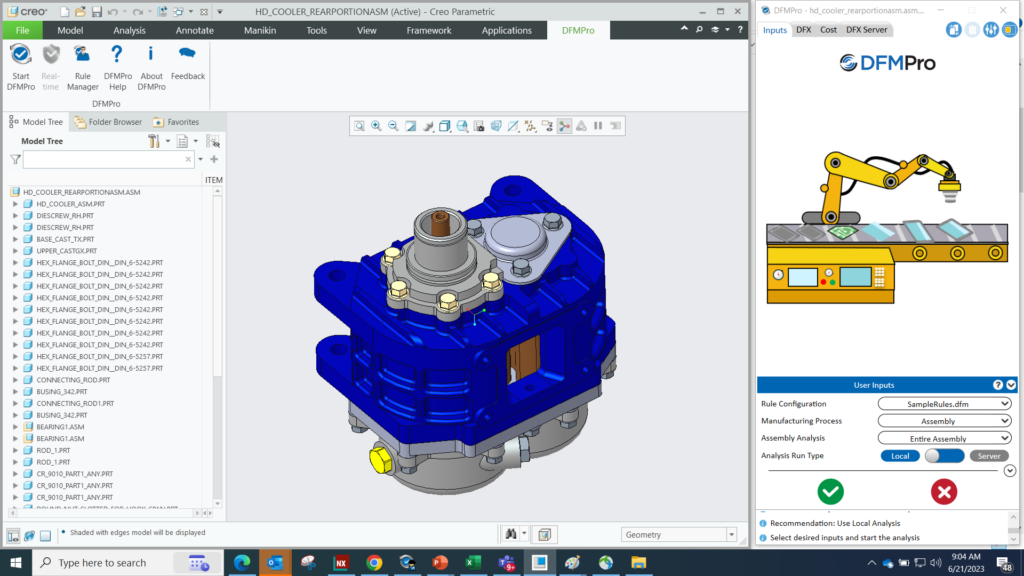Viewport: 1024px width, 576px height.
Task: Open the Manufacturing Process dropdown
Action: click(944, 421)
